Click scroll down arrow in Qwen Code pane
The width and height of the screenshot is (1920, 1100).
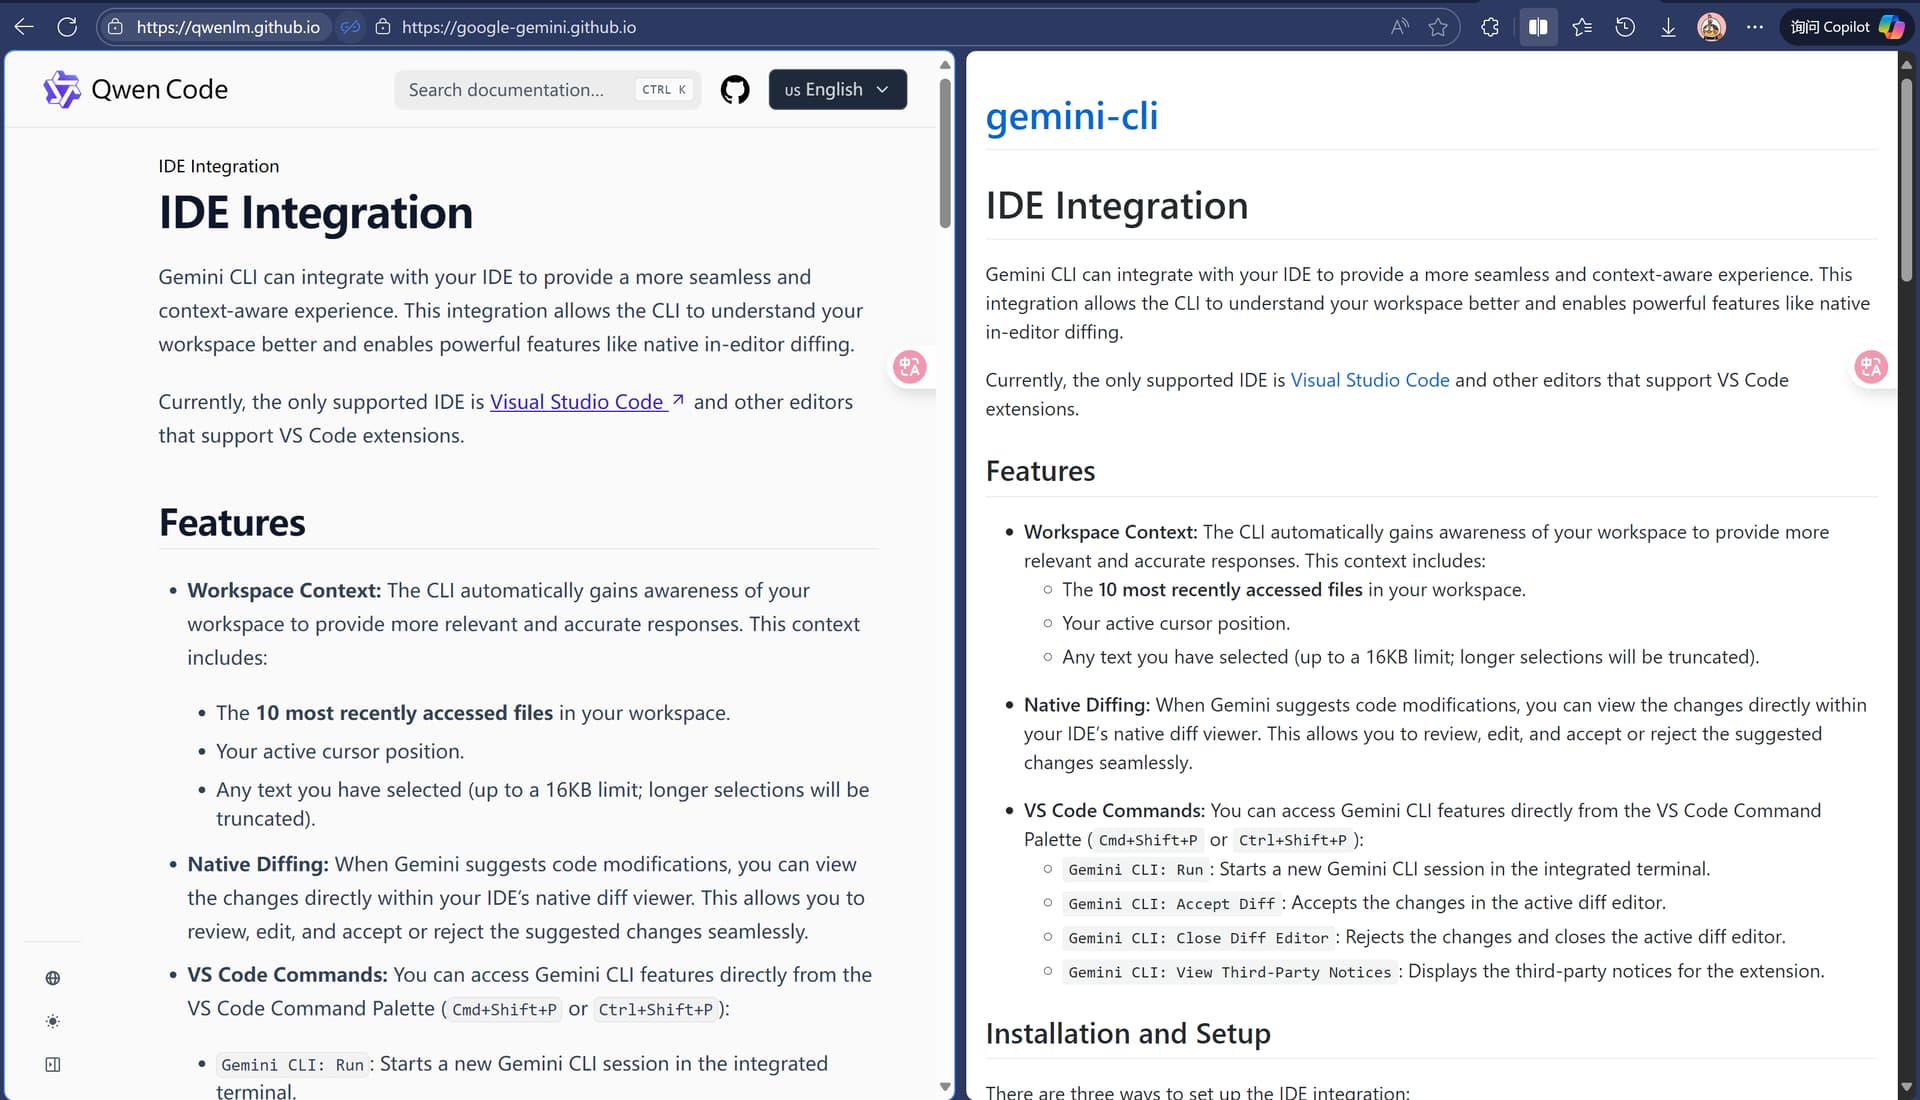point(945,1086)
